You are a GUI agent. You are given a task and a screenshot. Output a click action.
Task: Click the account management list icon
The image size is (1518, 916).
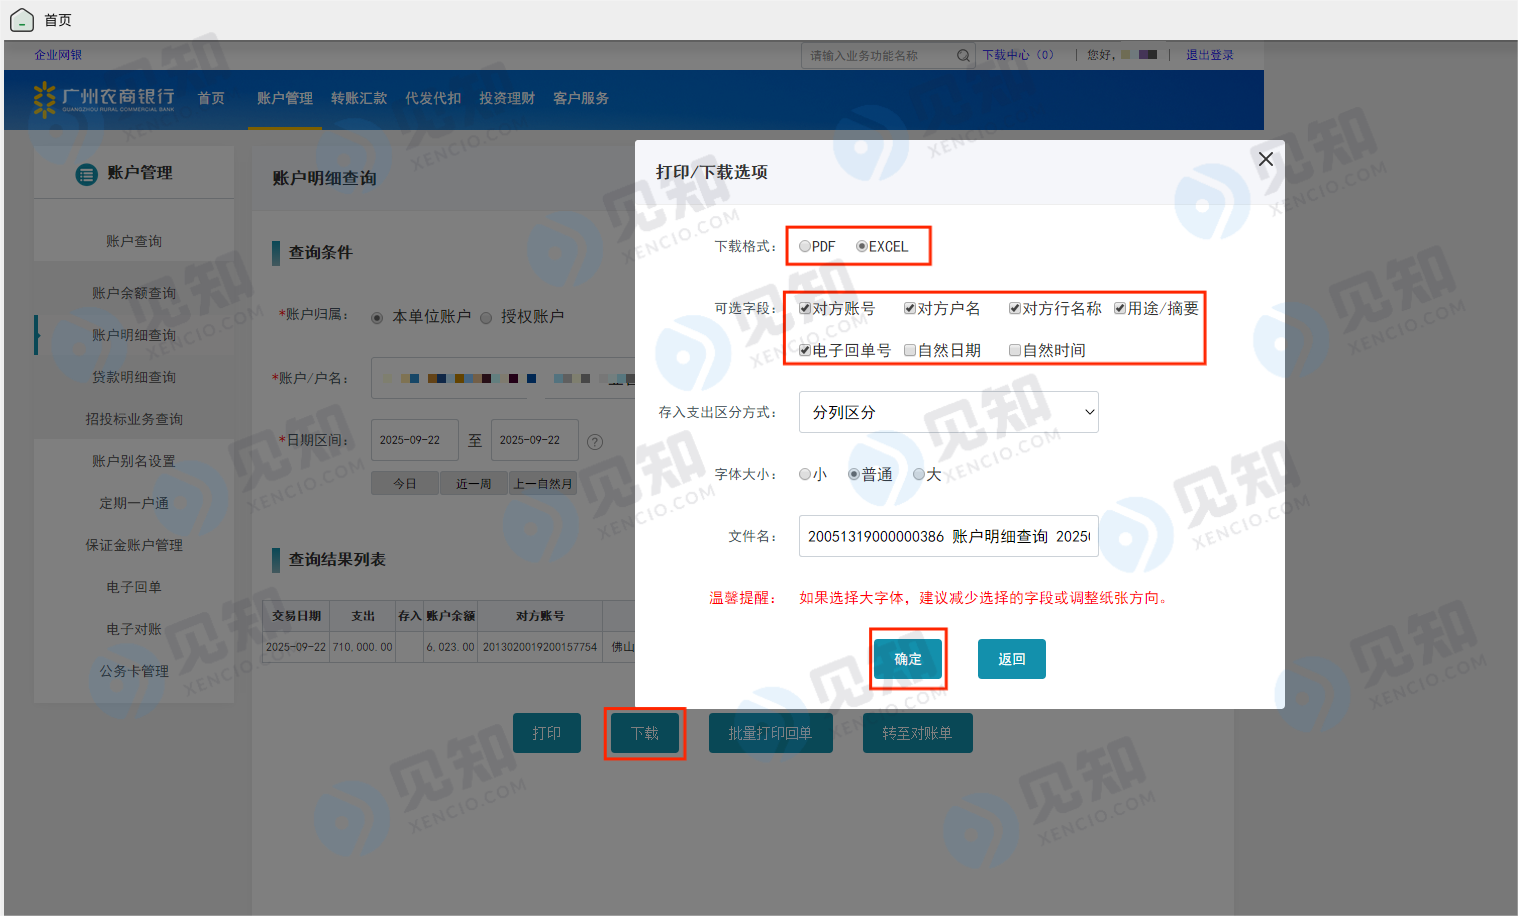tap(87, 174)
